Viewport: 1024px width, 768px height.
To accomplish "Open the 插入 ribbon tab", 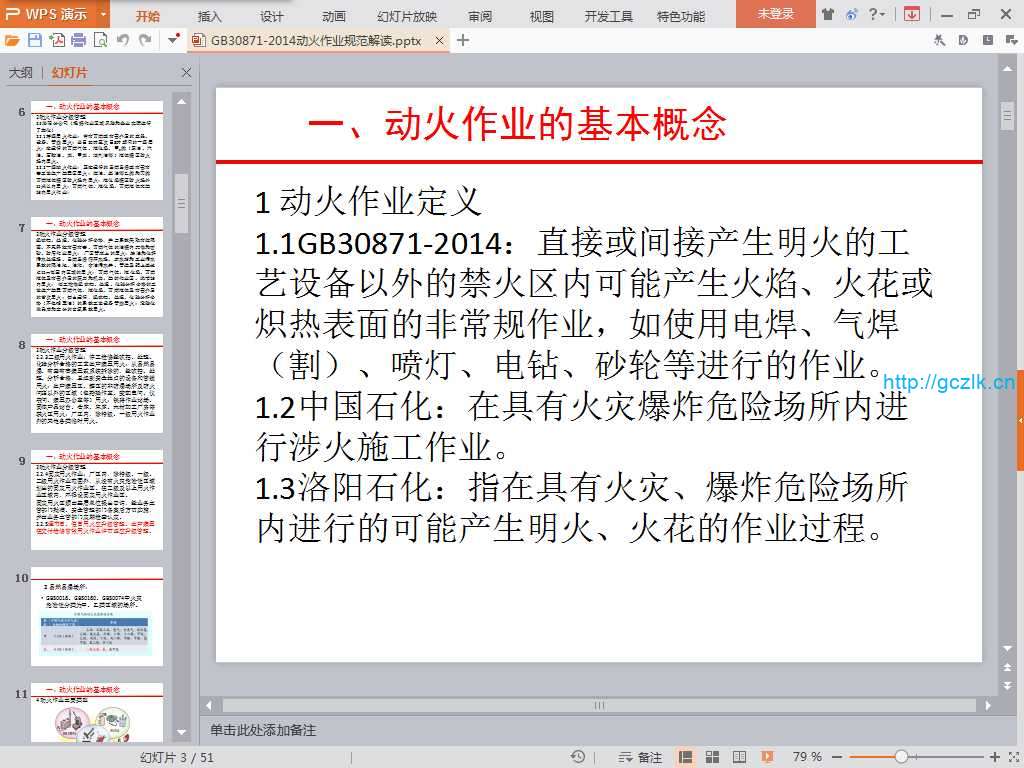I will coord(210,16).
